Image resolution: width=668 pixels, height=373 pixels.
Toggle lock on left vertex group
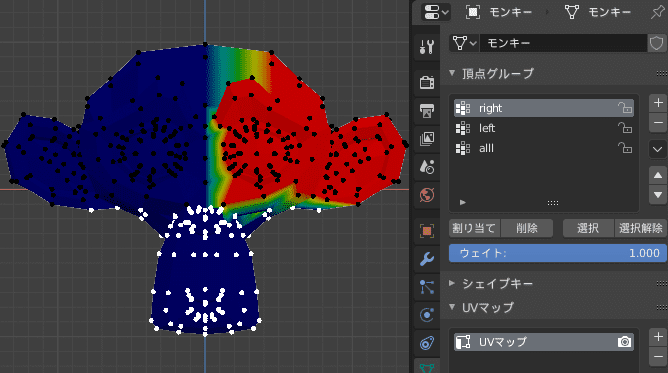tap(625, 128)
